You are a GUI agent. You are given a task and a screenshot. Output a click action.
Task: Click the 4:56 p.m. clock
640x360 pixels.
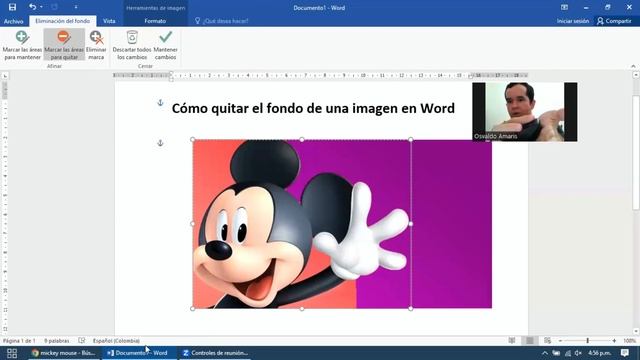pos(600,353)
